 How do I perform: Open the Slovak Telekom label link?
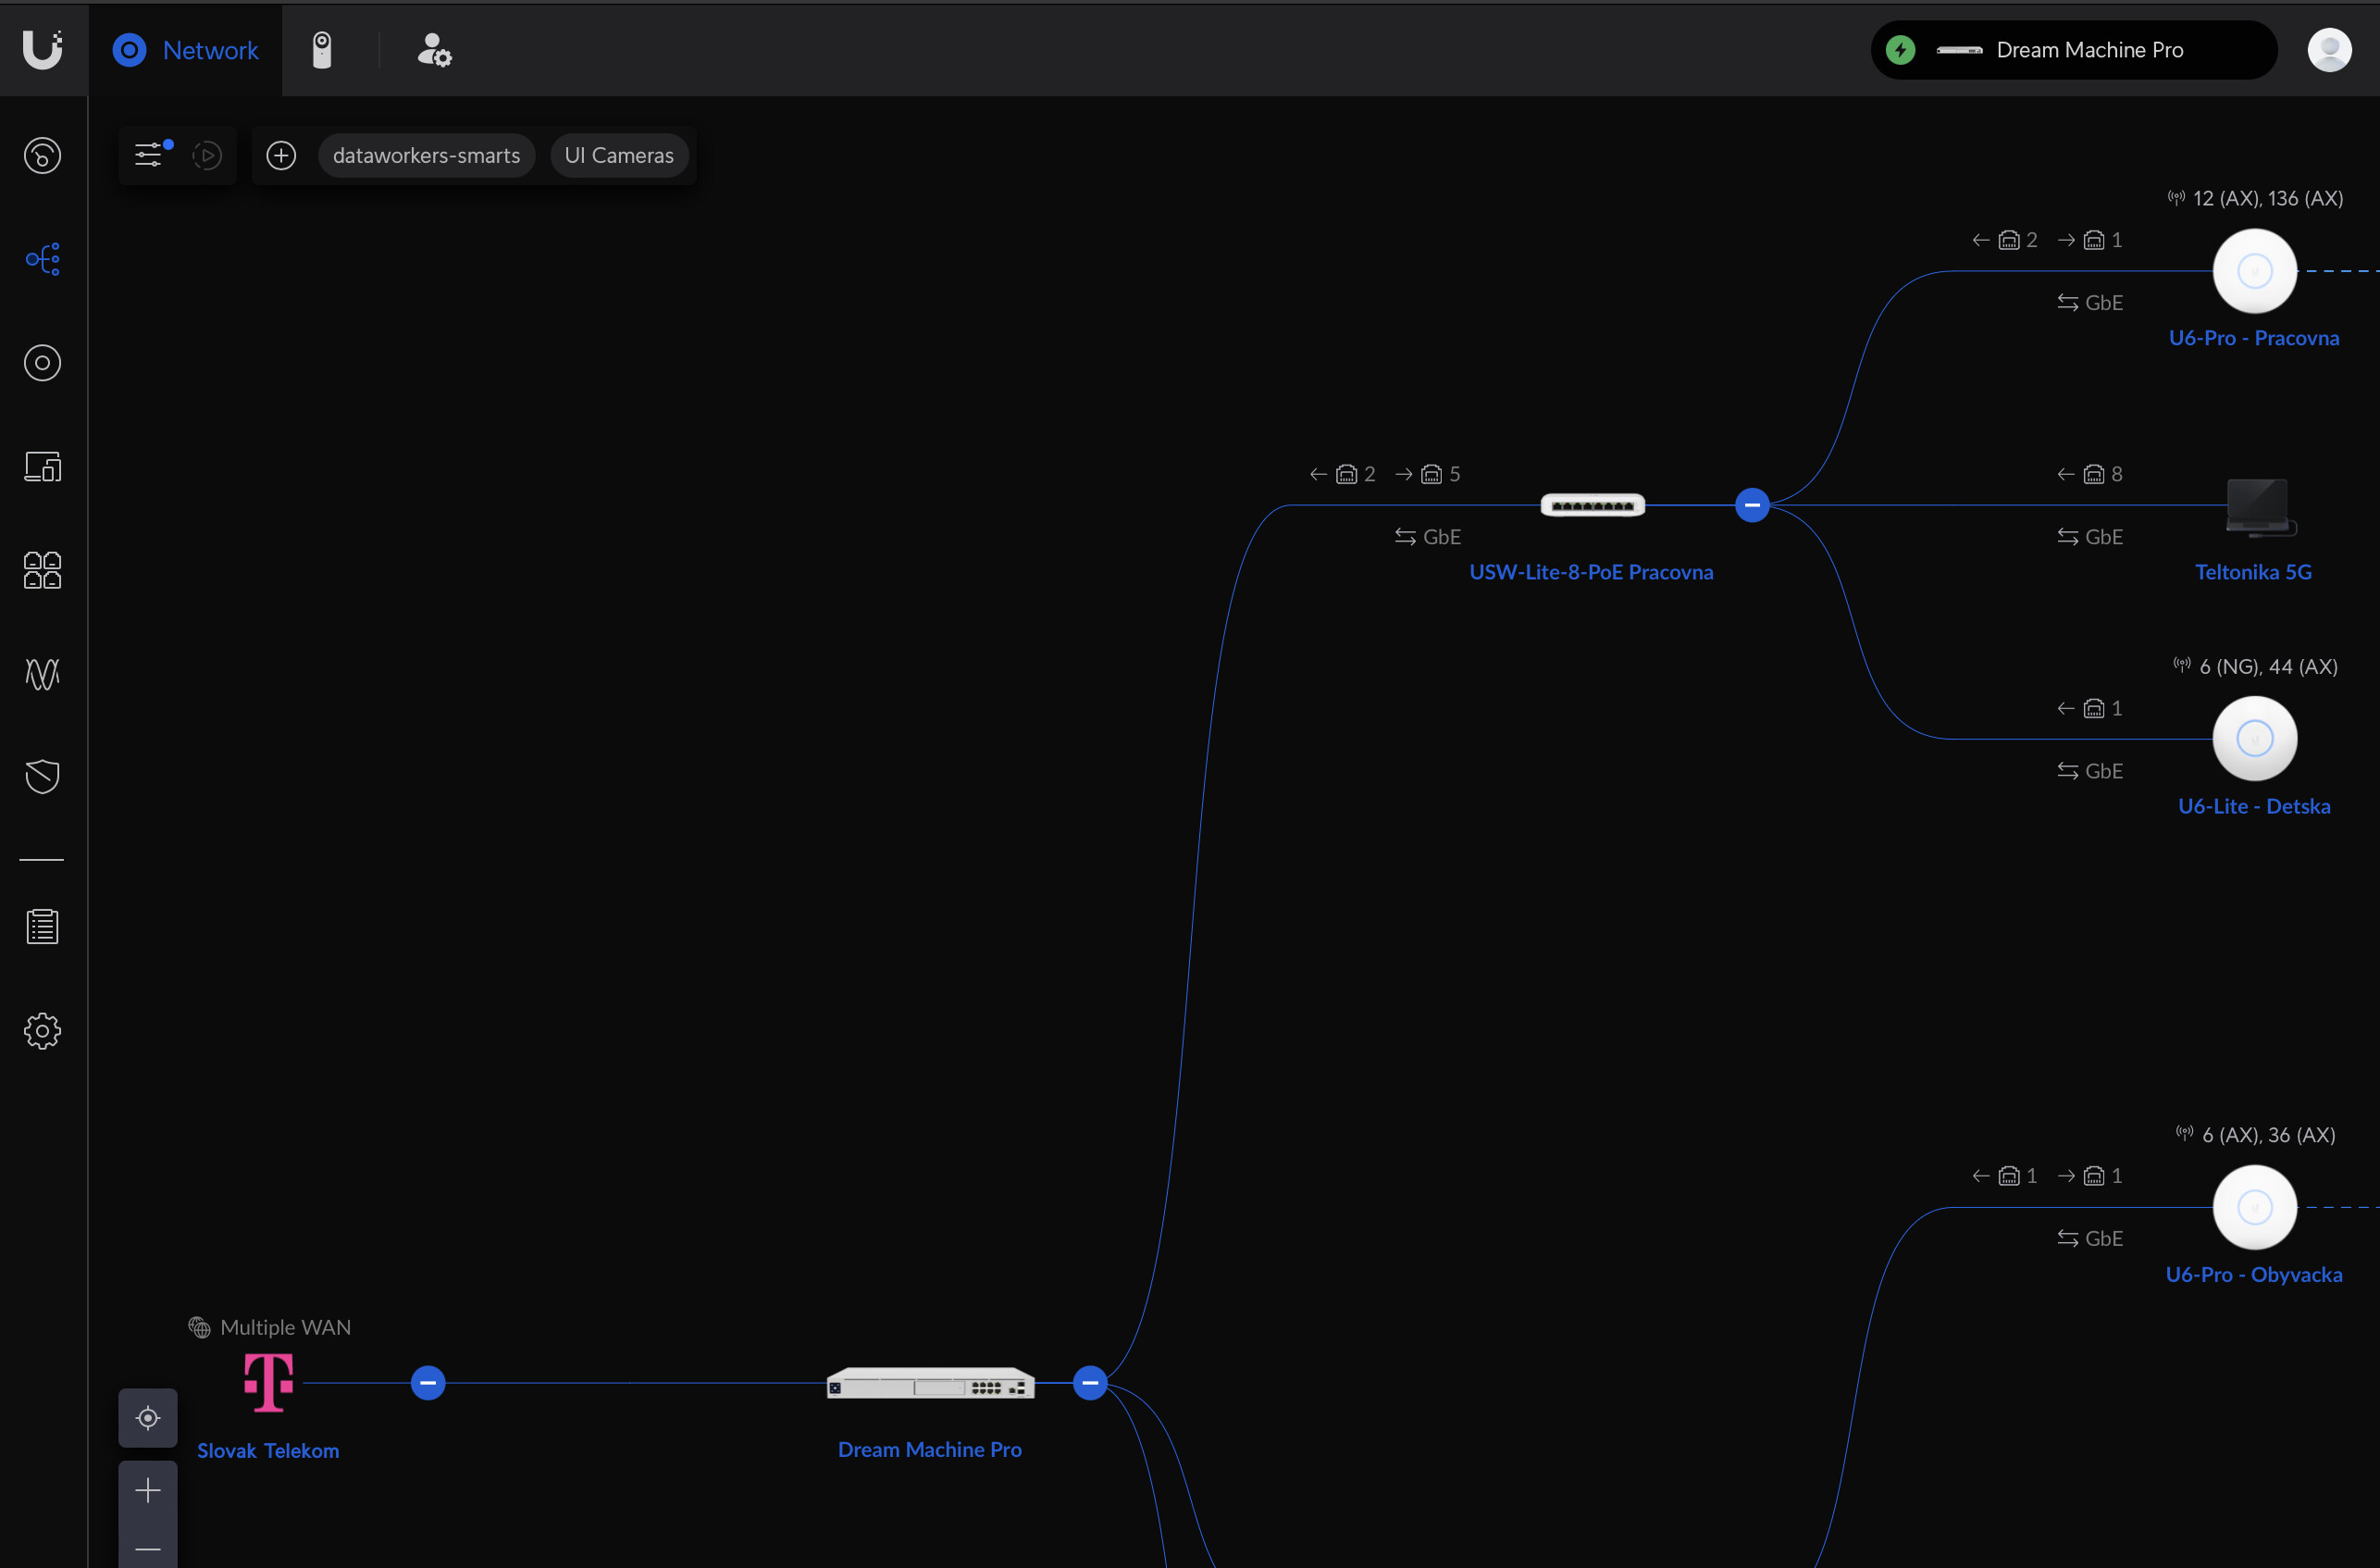(268, 1450)
